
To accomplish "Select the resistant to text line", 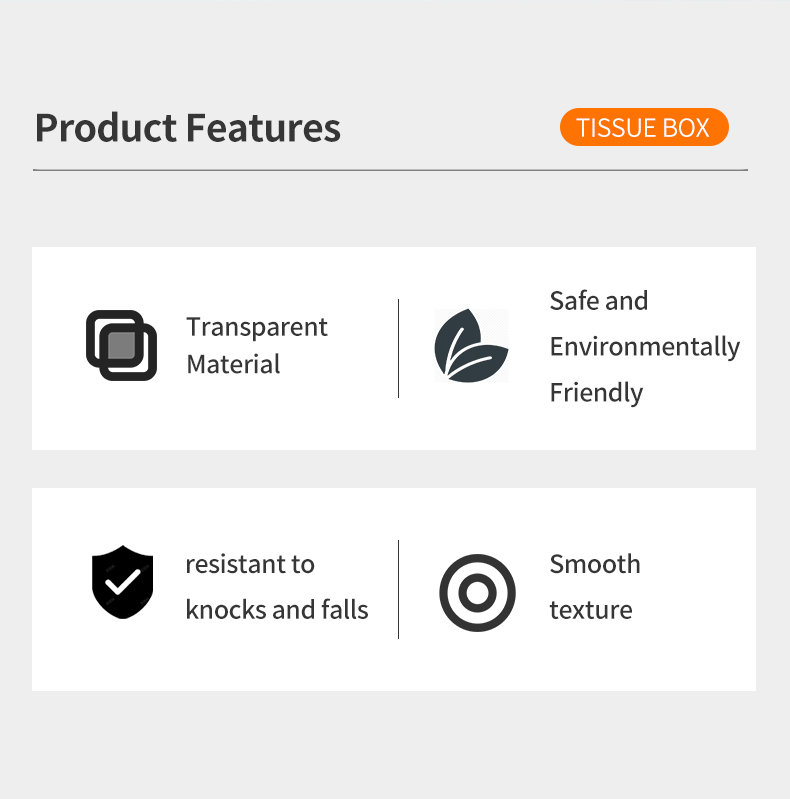I will tap(250, 564).
